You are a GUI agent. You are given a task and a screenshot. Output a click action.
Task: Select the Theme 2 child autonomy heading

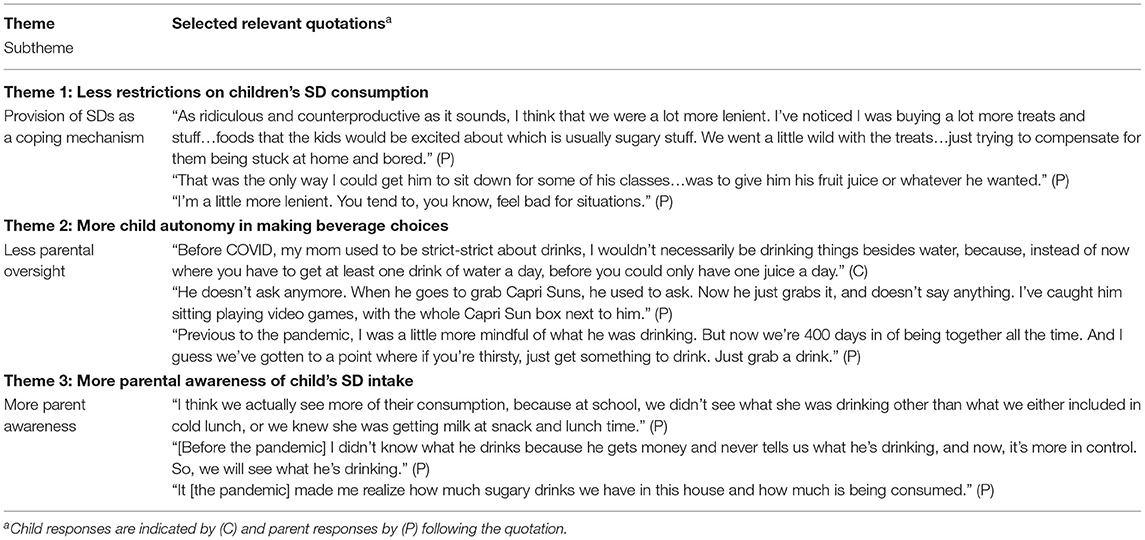tap(226, 226)
